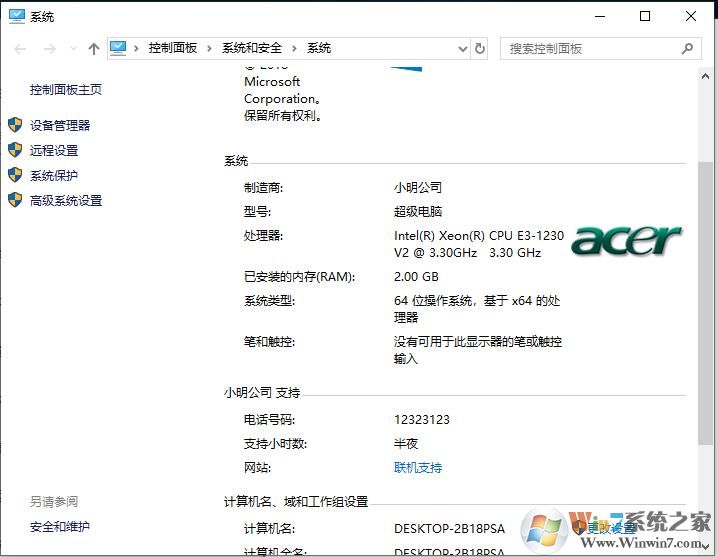This screenshot has height=557, width=718.
Task: Expand the chevron after 系统和安全
Action: point(294,48)
